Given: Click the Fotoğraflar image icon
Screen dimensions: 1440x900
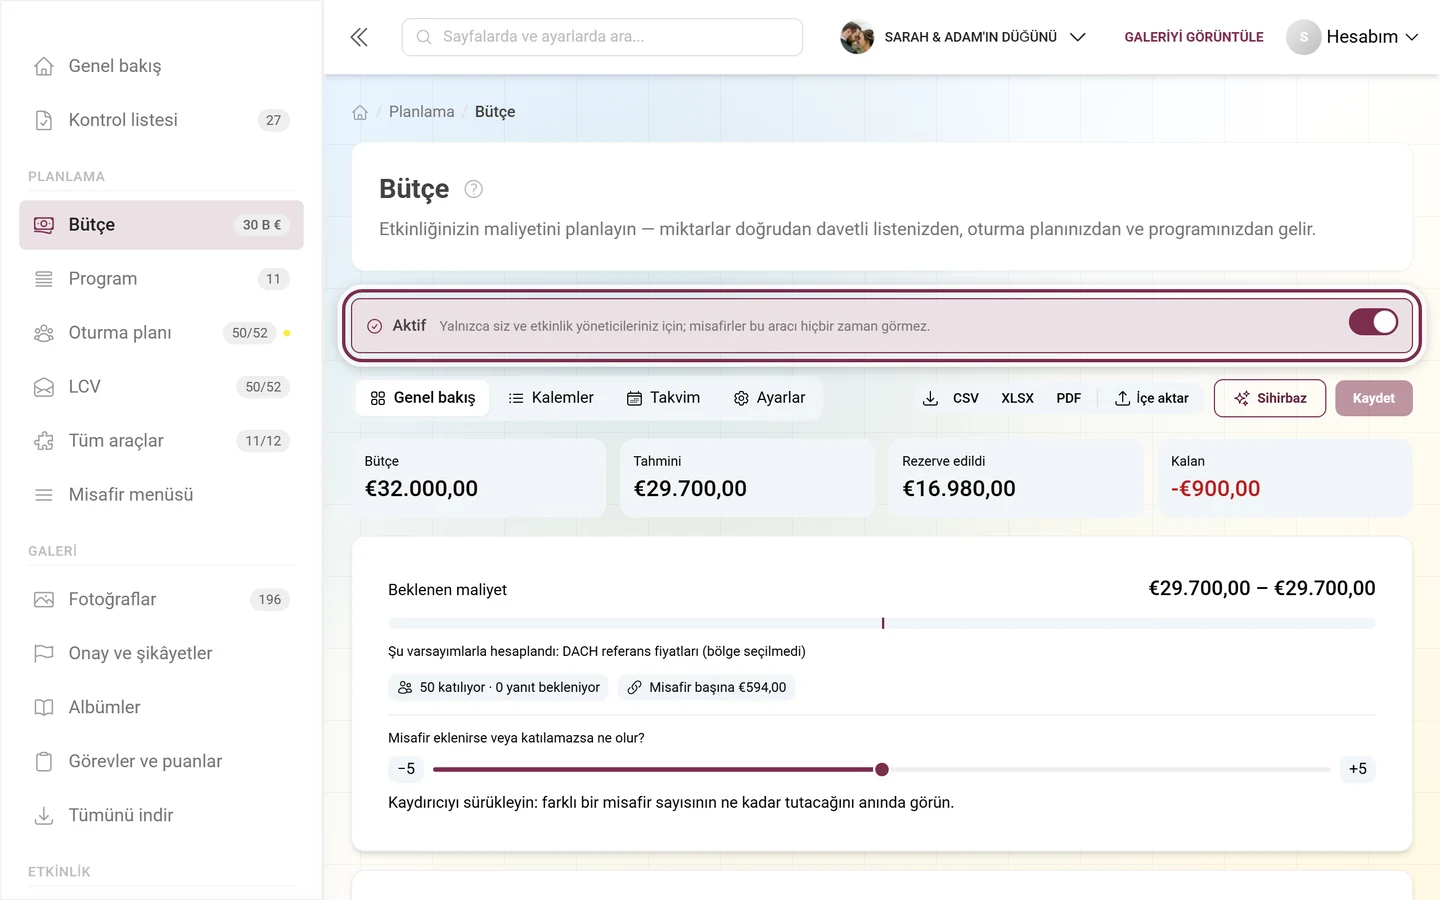Looking at the screenshot, I should (44, 600).
